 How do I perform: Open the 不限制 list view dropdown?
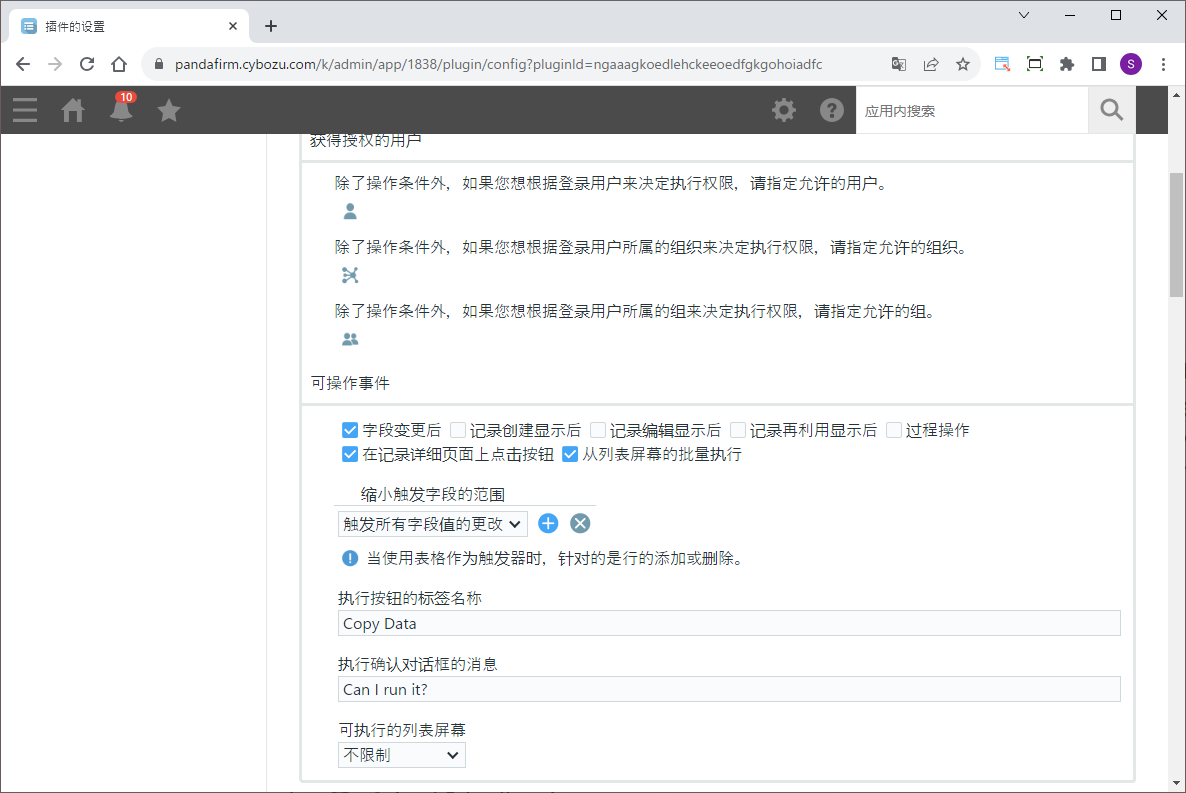[401, 755]
